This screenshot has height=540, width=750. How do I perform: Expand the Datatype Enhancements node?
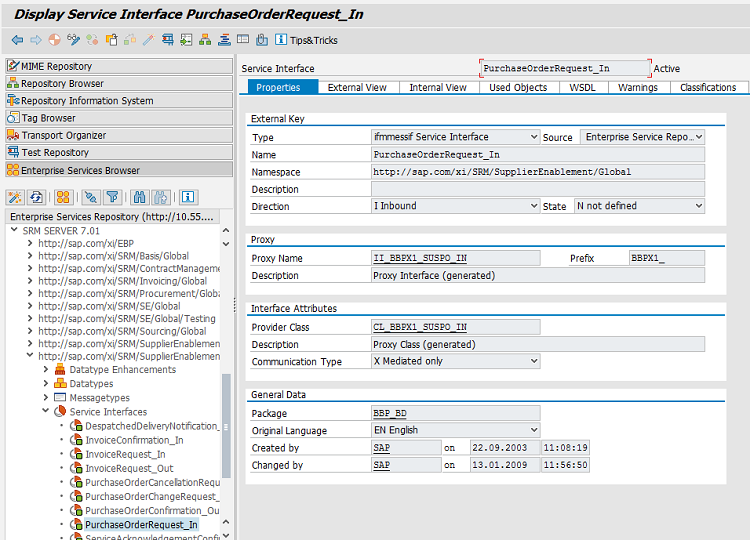(x=45, y=369)
